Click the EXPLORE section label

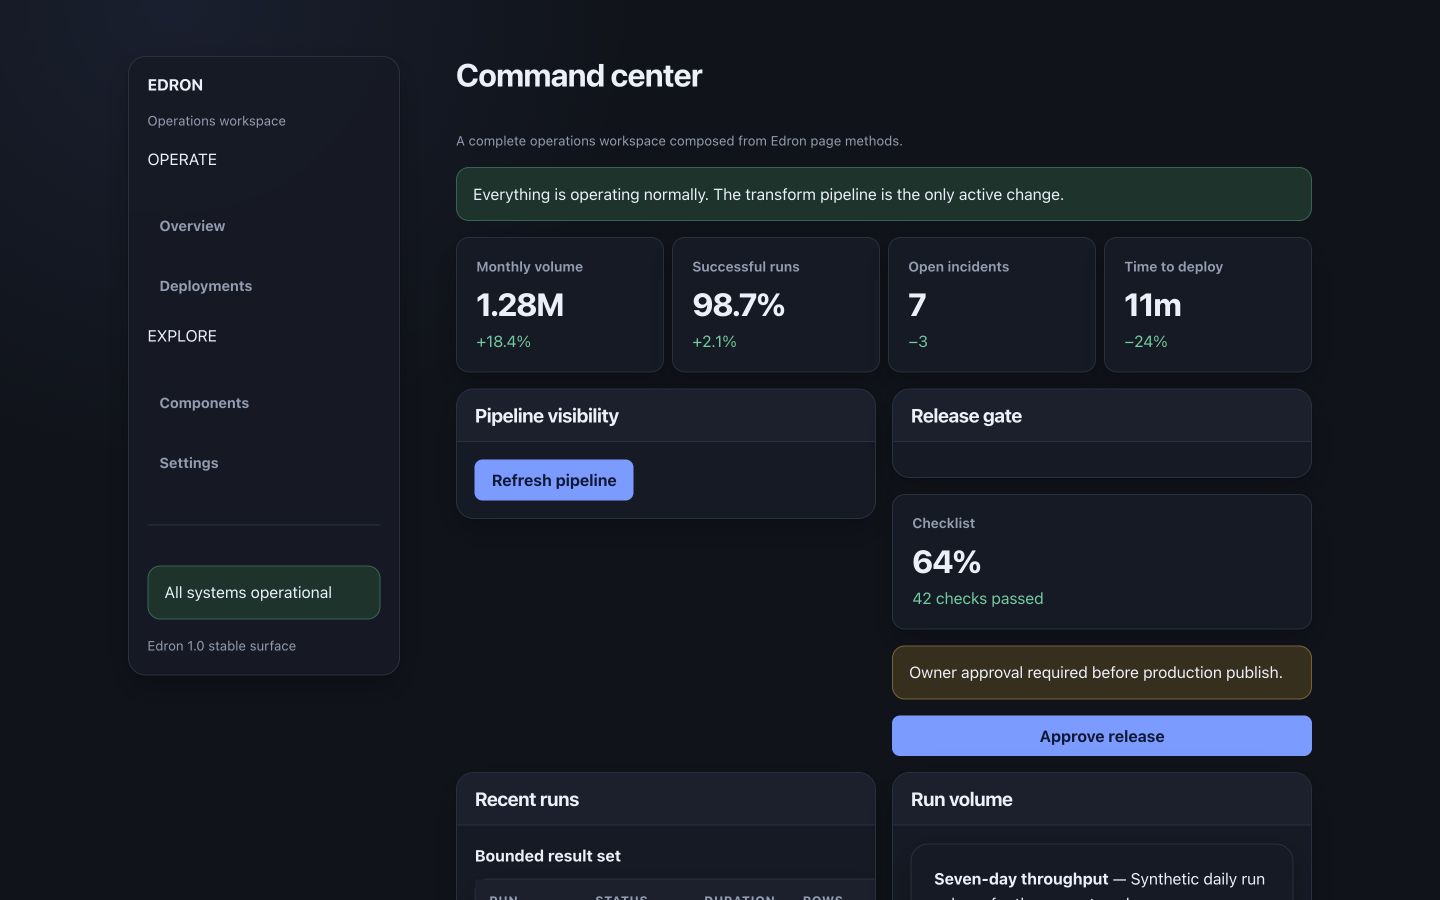[x=182, y=336]
